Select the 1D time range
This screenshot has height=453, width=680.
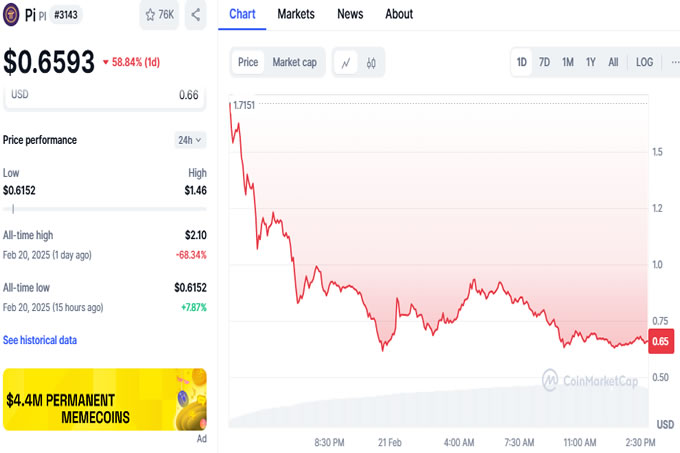coord(522,62)
